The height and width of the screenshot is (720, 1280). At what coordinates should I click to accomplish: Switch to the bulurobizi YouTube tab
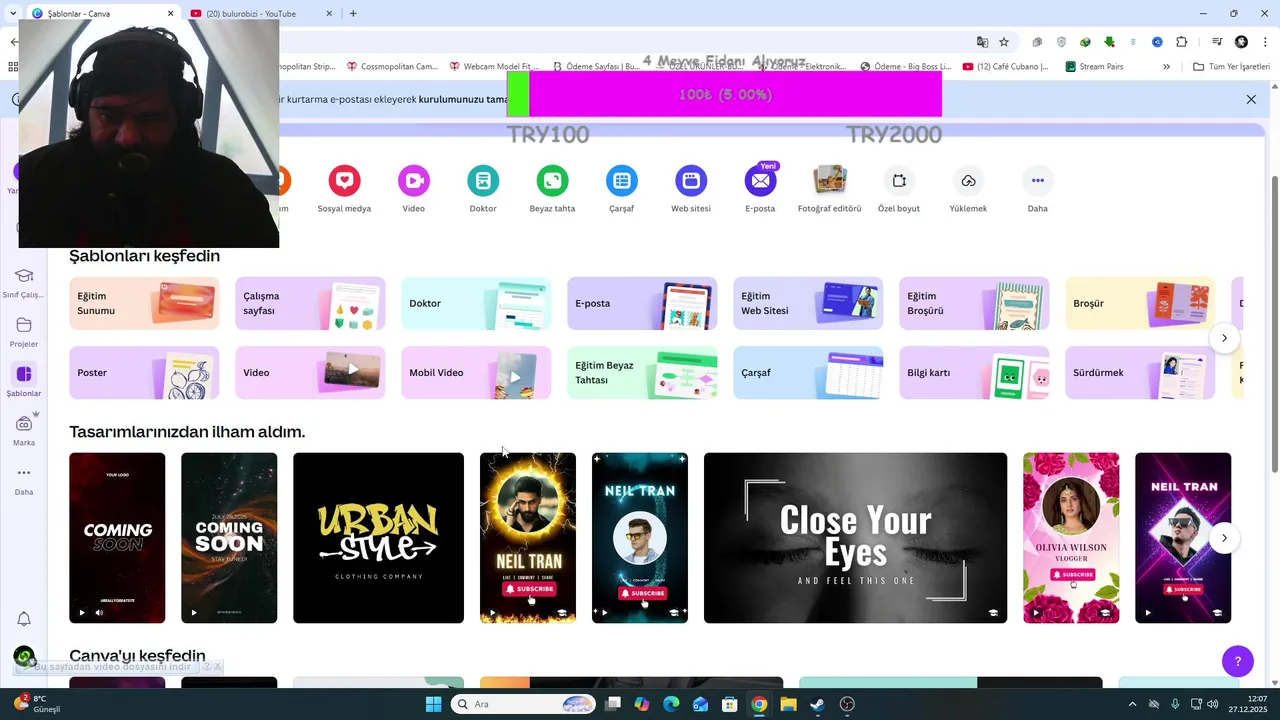262,14
